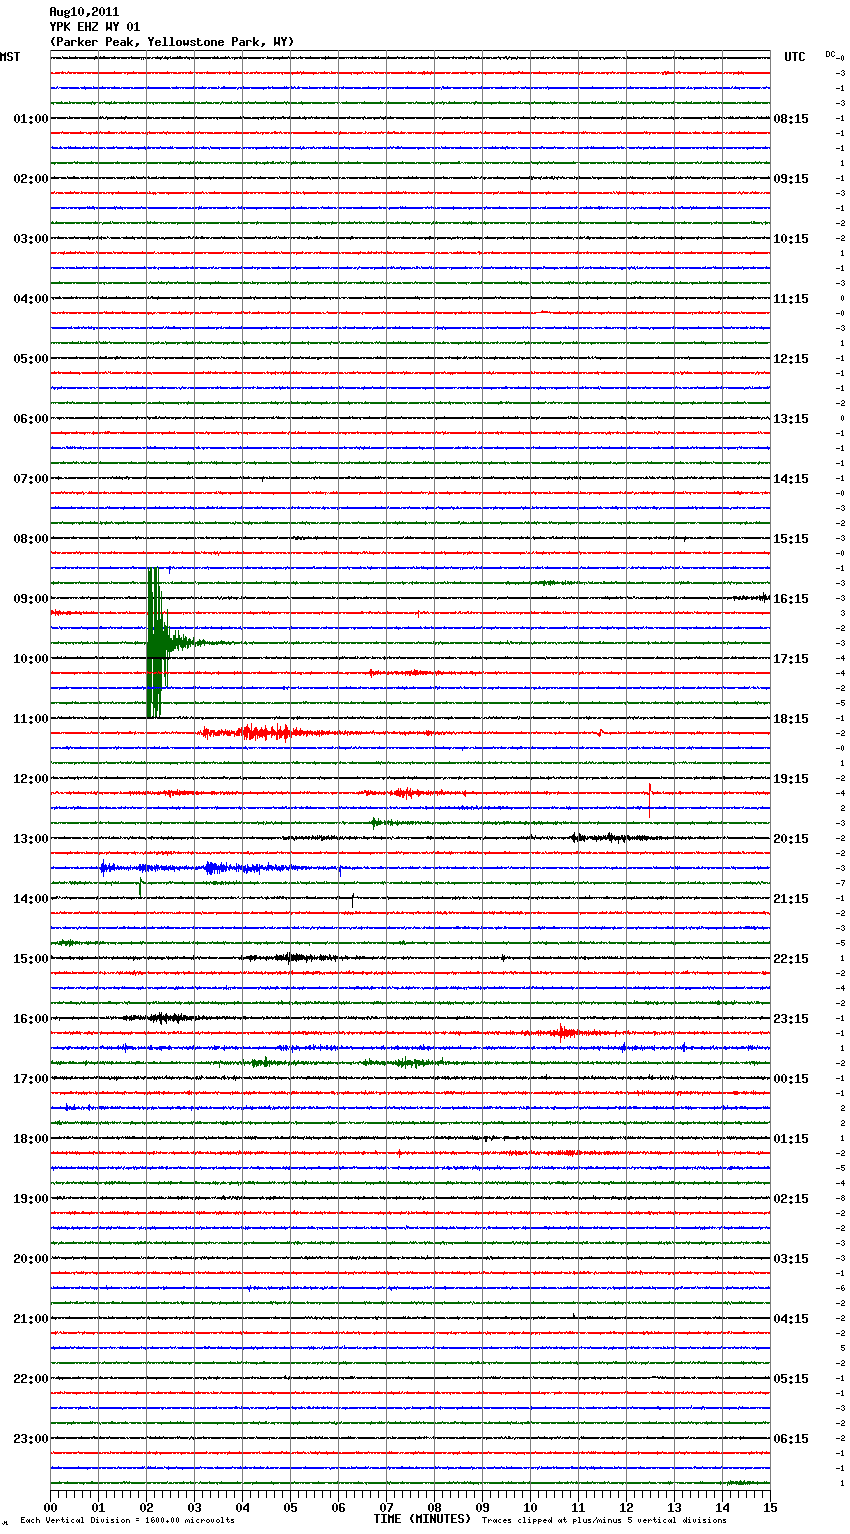Click the 04:15 UTC time label

click(791, 1319)
